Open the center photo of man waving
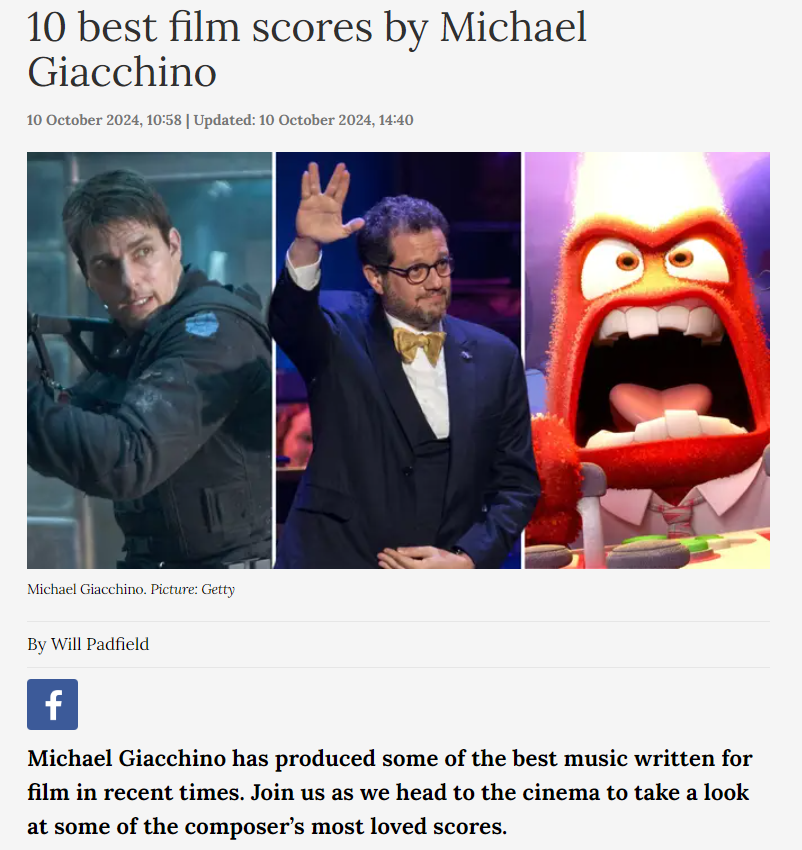Image resolution: width=802 pixels, height=850 pixels. [x=399, y=360]
